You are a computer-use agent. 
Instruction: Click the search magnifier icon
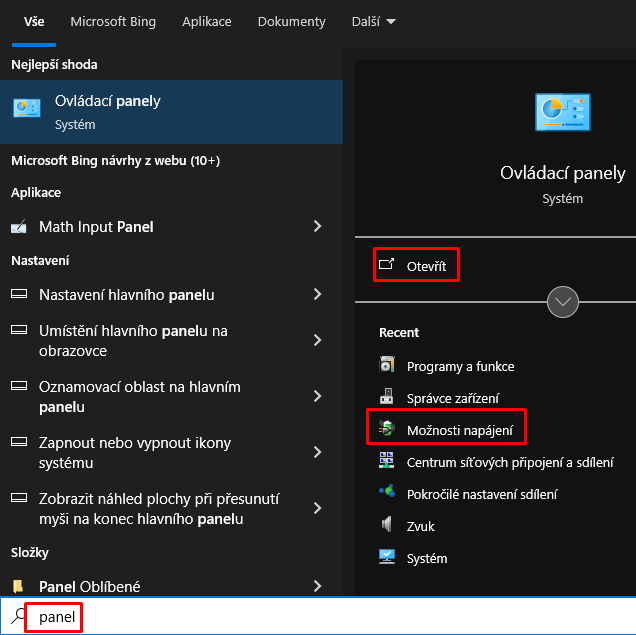tap(18, 616)
